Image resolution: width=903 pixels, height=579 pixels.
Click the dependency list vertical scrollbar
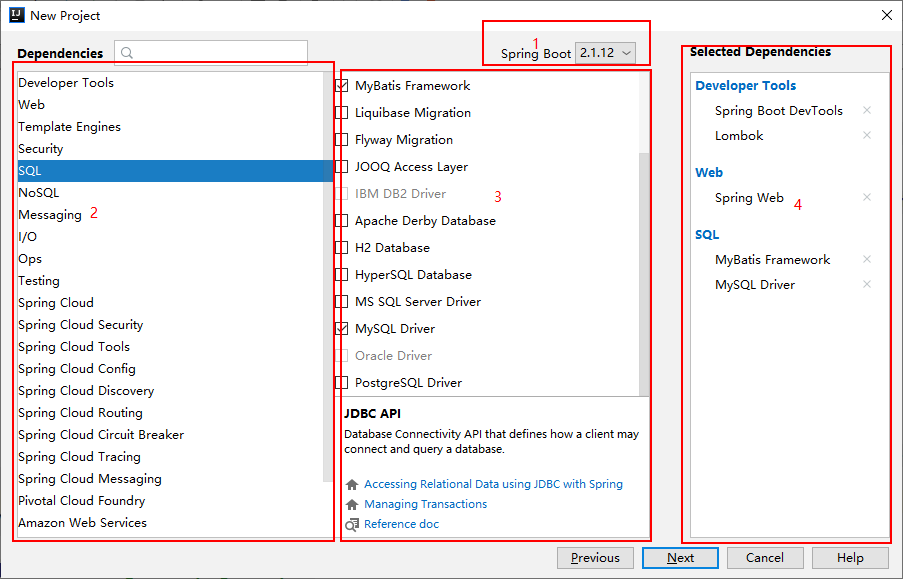coord(644,274)
